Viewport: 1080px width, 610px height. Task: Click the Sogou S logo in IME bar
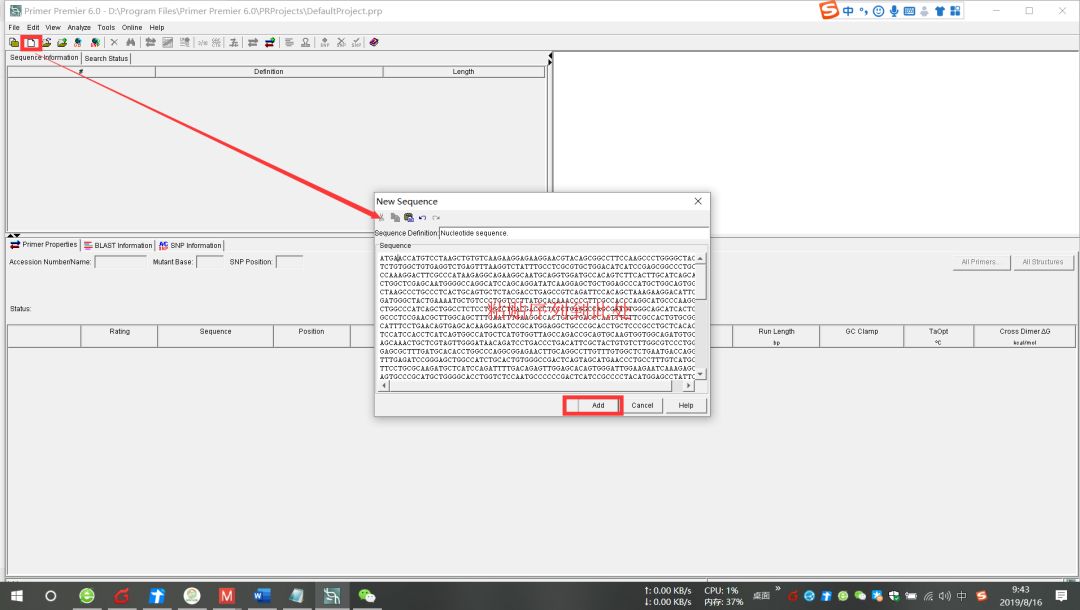tap(829, 10)
